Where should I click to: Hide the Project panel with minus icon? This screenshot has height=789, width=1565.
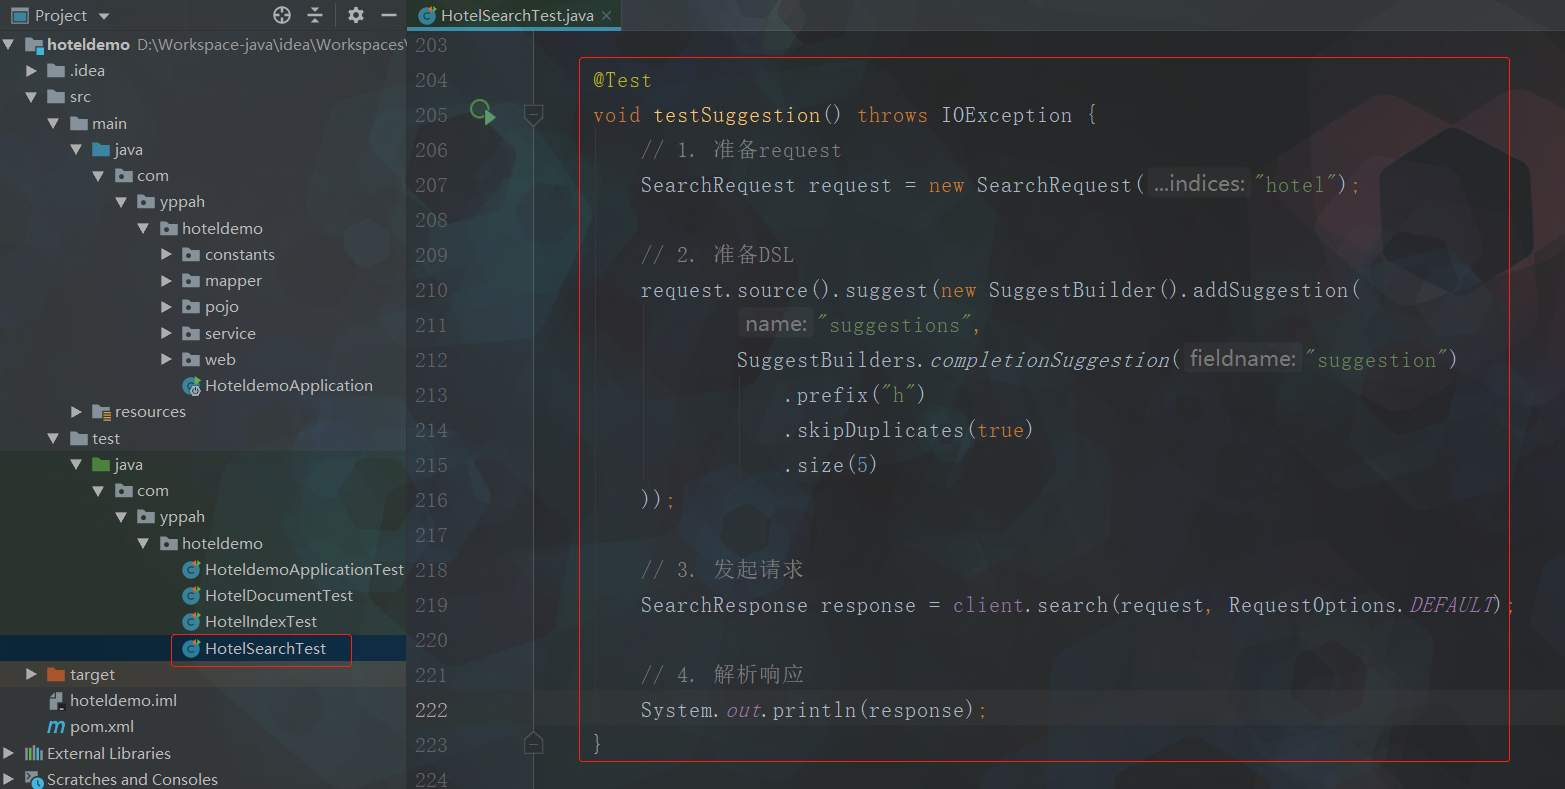tap(389, 15)
